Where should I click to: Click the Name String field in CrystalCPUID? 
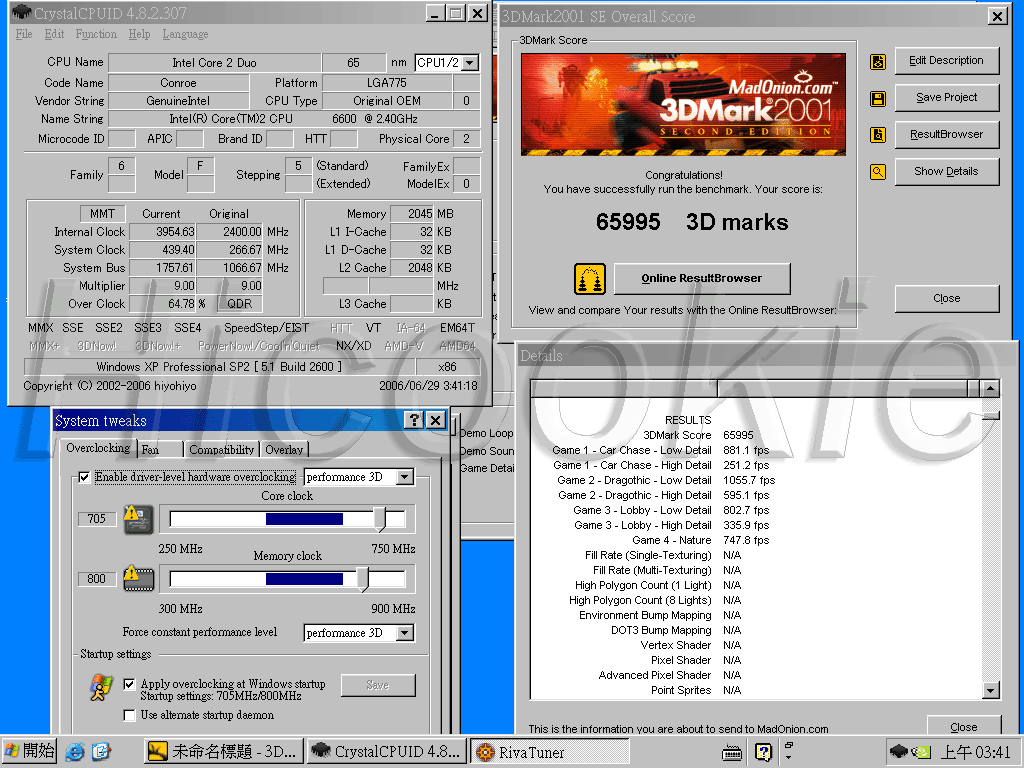(294, 119)
